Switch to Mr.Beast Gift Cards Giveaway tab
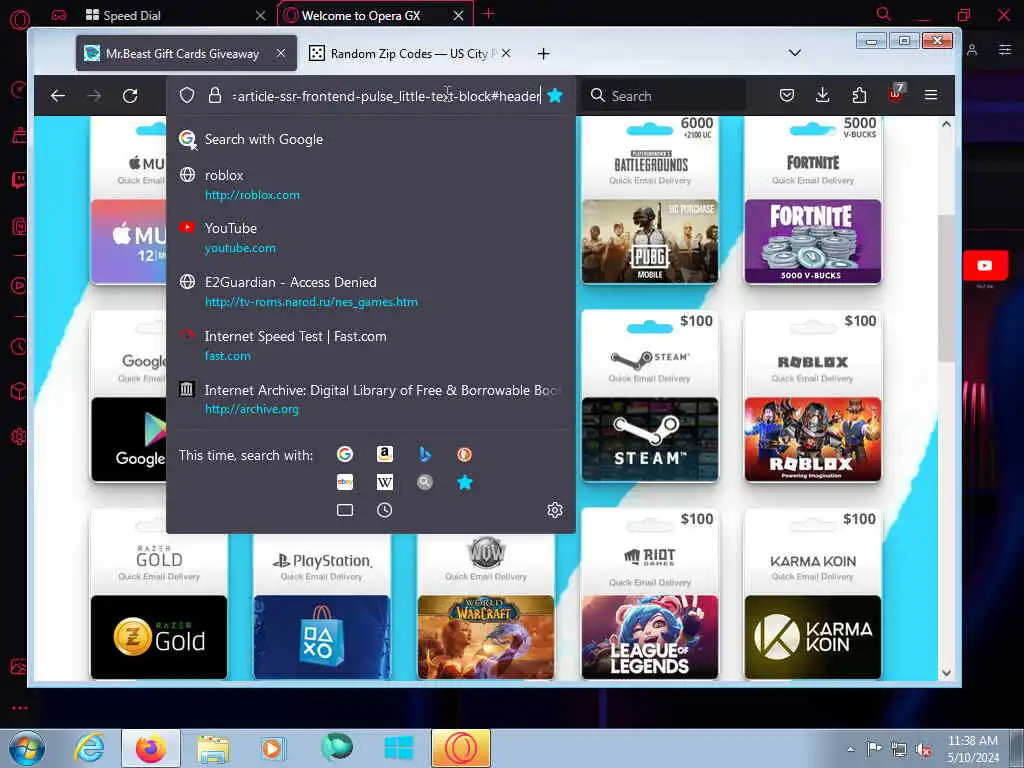 pos(186,54)
